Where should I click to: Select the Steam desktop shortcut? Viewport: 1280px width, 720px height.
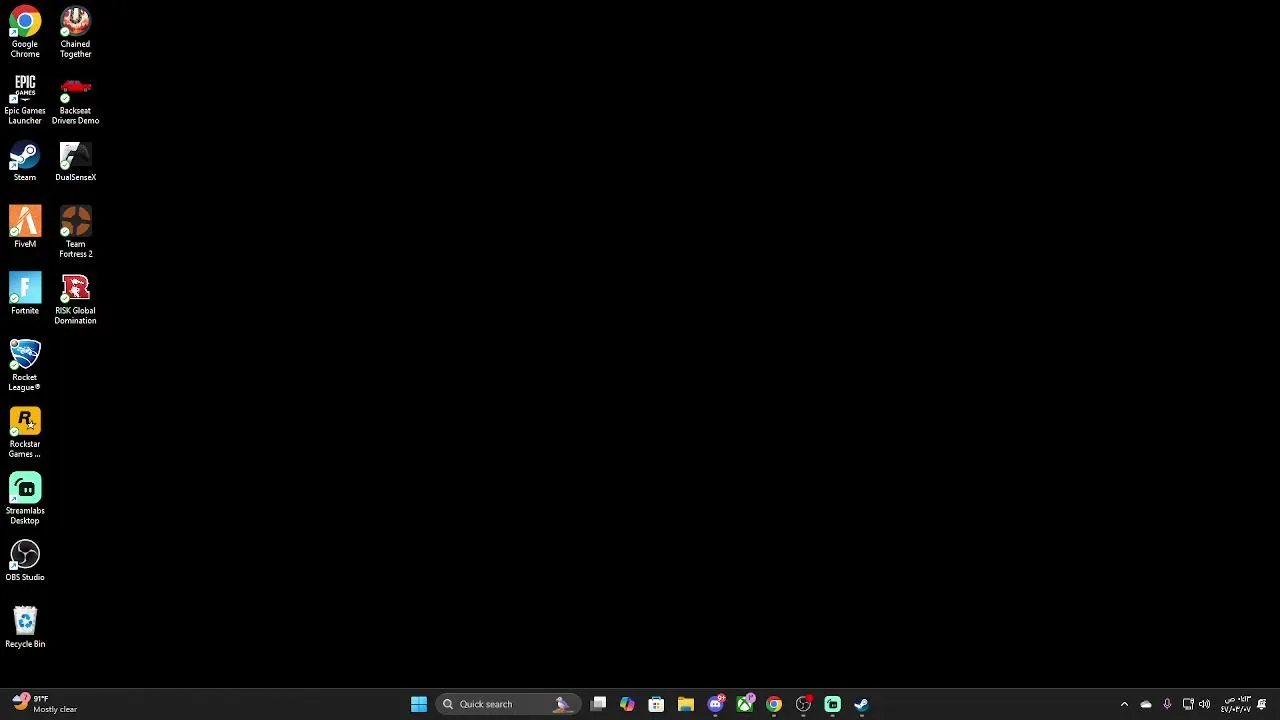click(25, 162)
